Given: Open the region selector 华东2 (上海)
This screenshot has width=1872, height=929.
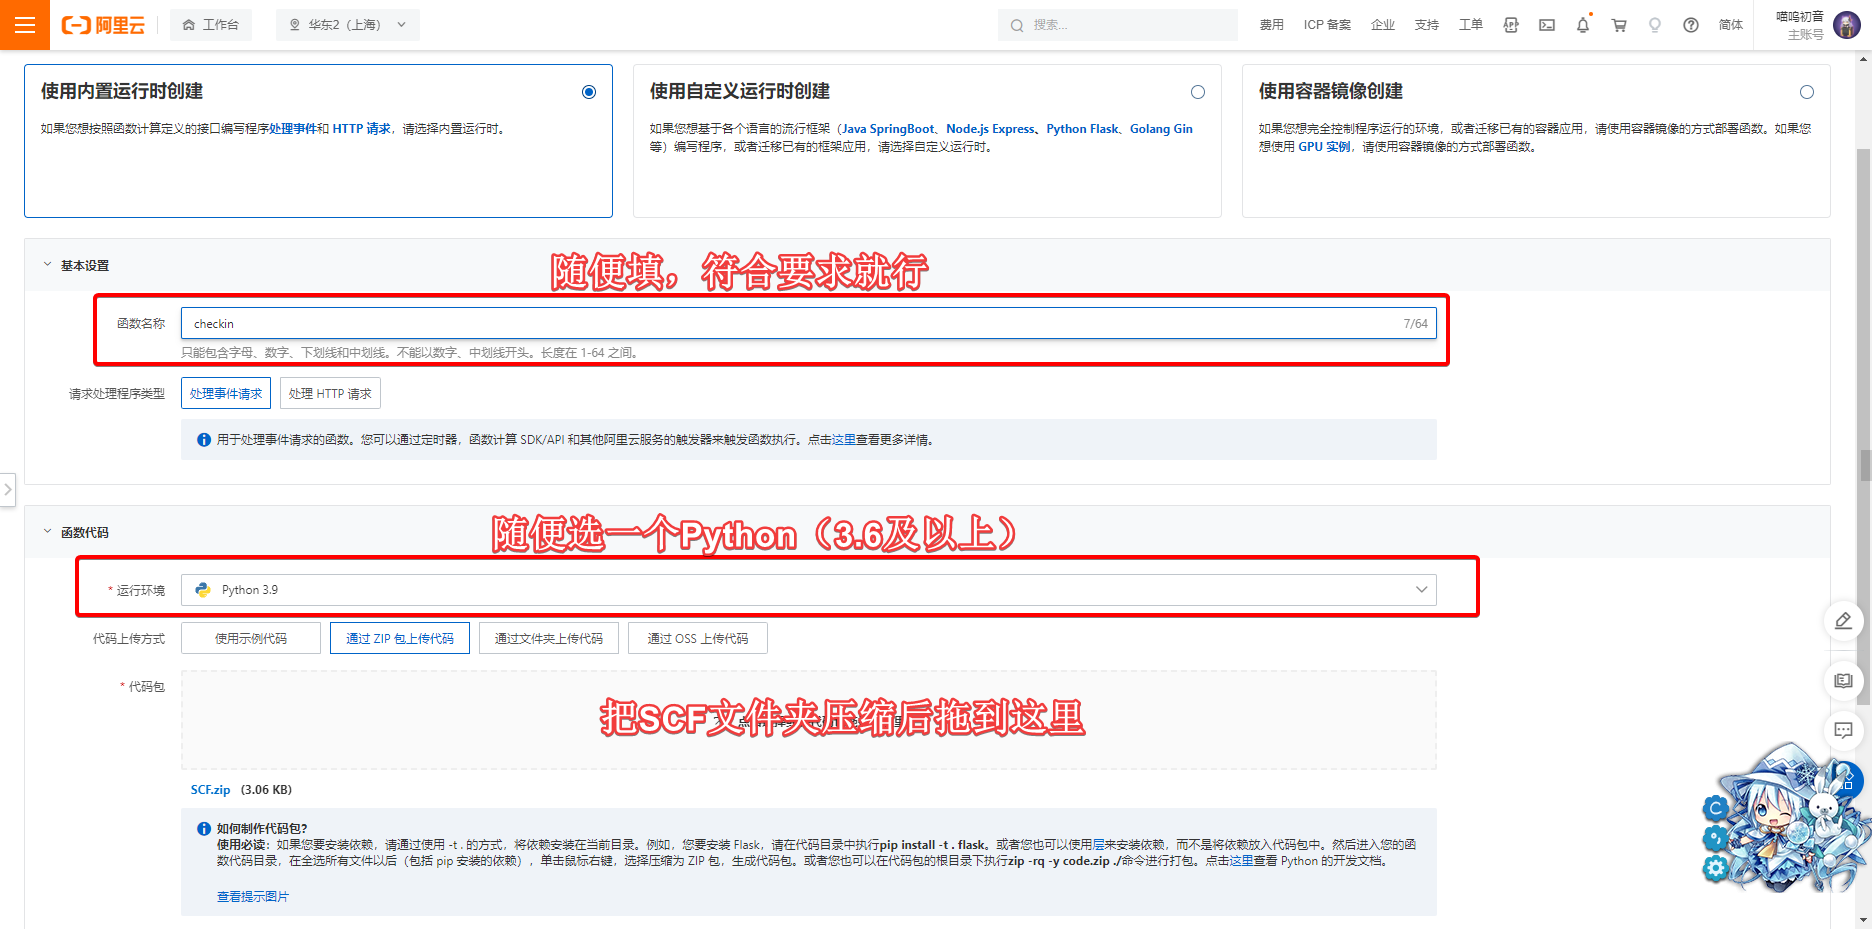Looking at the screenshot, I should click(347, 25).
